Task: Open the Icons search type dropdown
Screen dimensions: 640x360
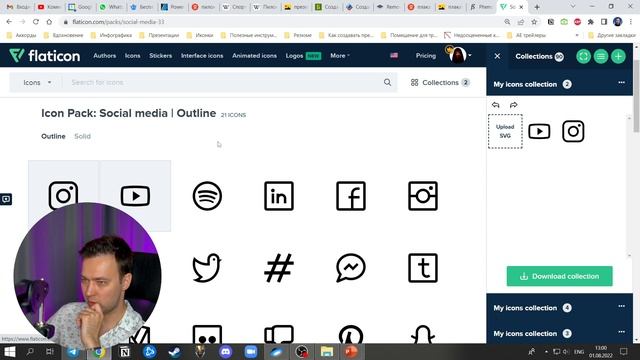Action: [x=37, y=82]
